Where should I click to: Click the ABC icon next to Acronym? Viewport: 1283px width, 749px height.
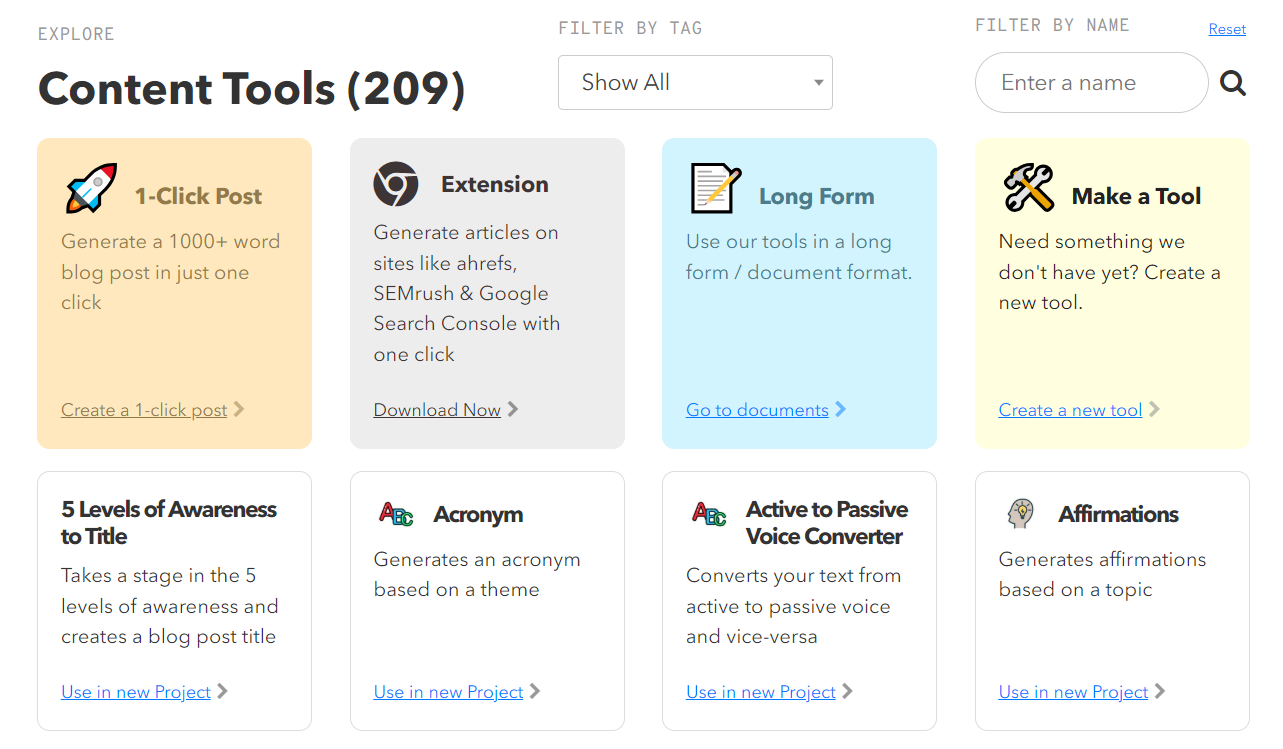pyautogui.click(x=397, y=514)
